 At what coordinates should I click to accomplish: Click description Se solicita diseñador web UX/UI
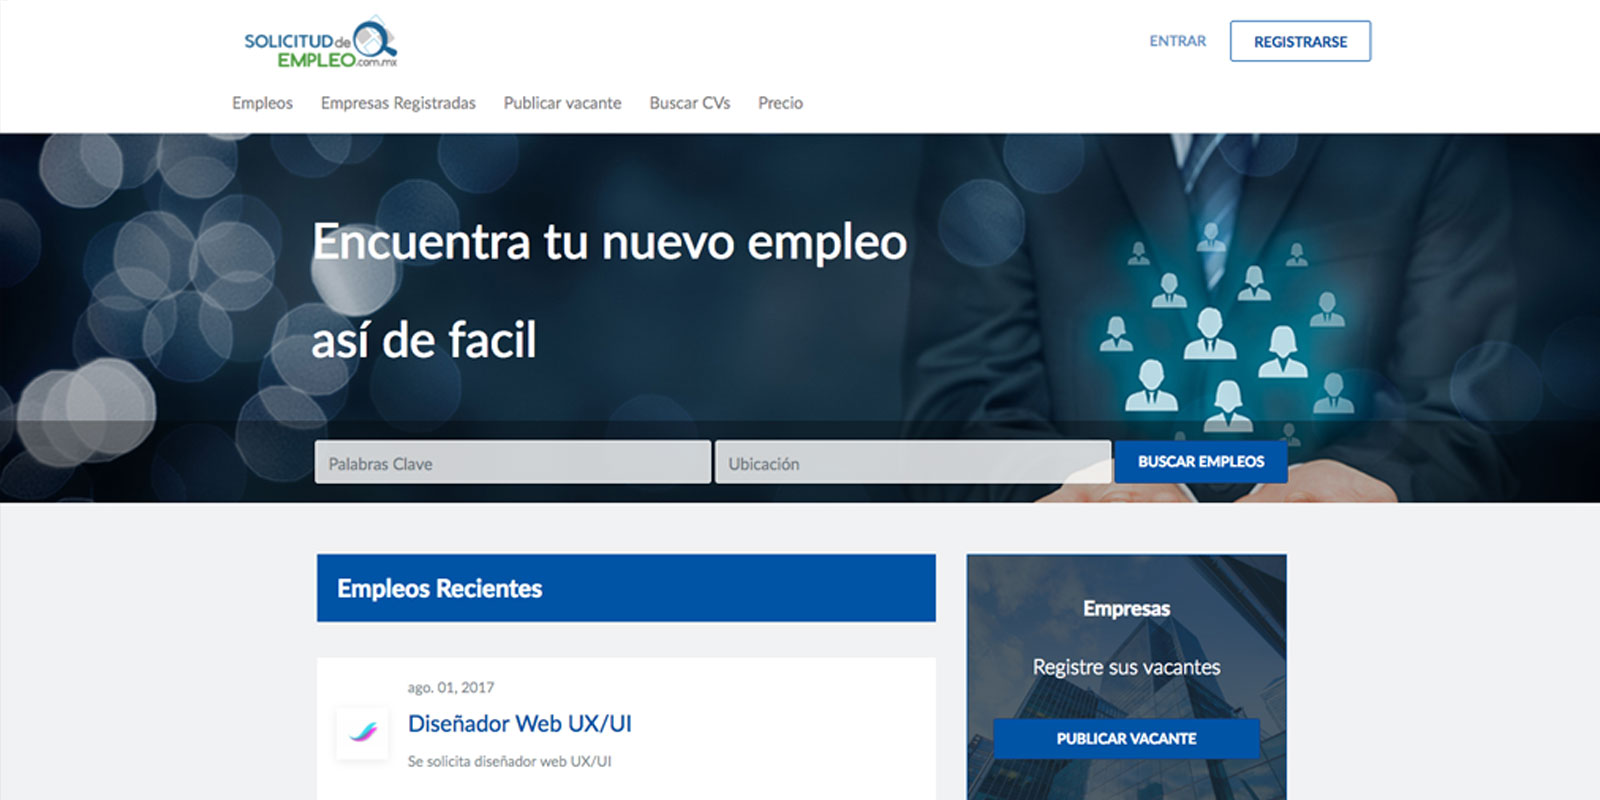pos(509,762)
